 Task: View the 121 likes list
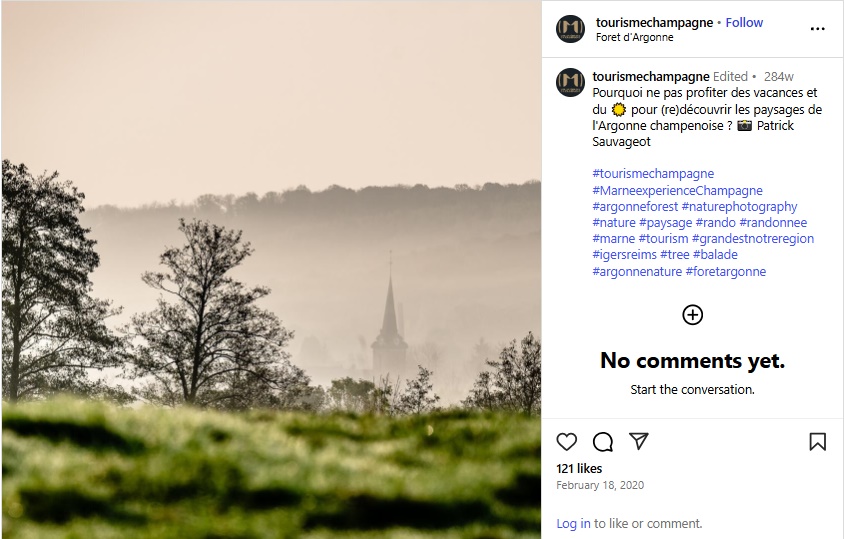[579, 468]
